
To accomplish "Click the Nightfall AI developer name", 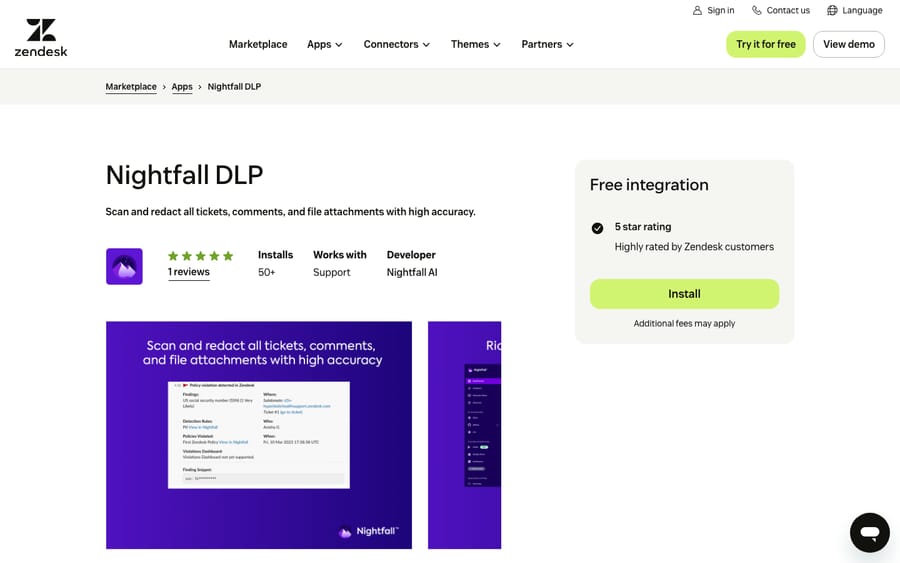I will click(412, 273).
